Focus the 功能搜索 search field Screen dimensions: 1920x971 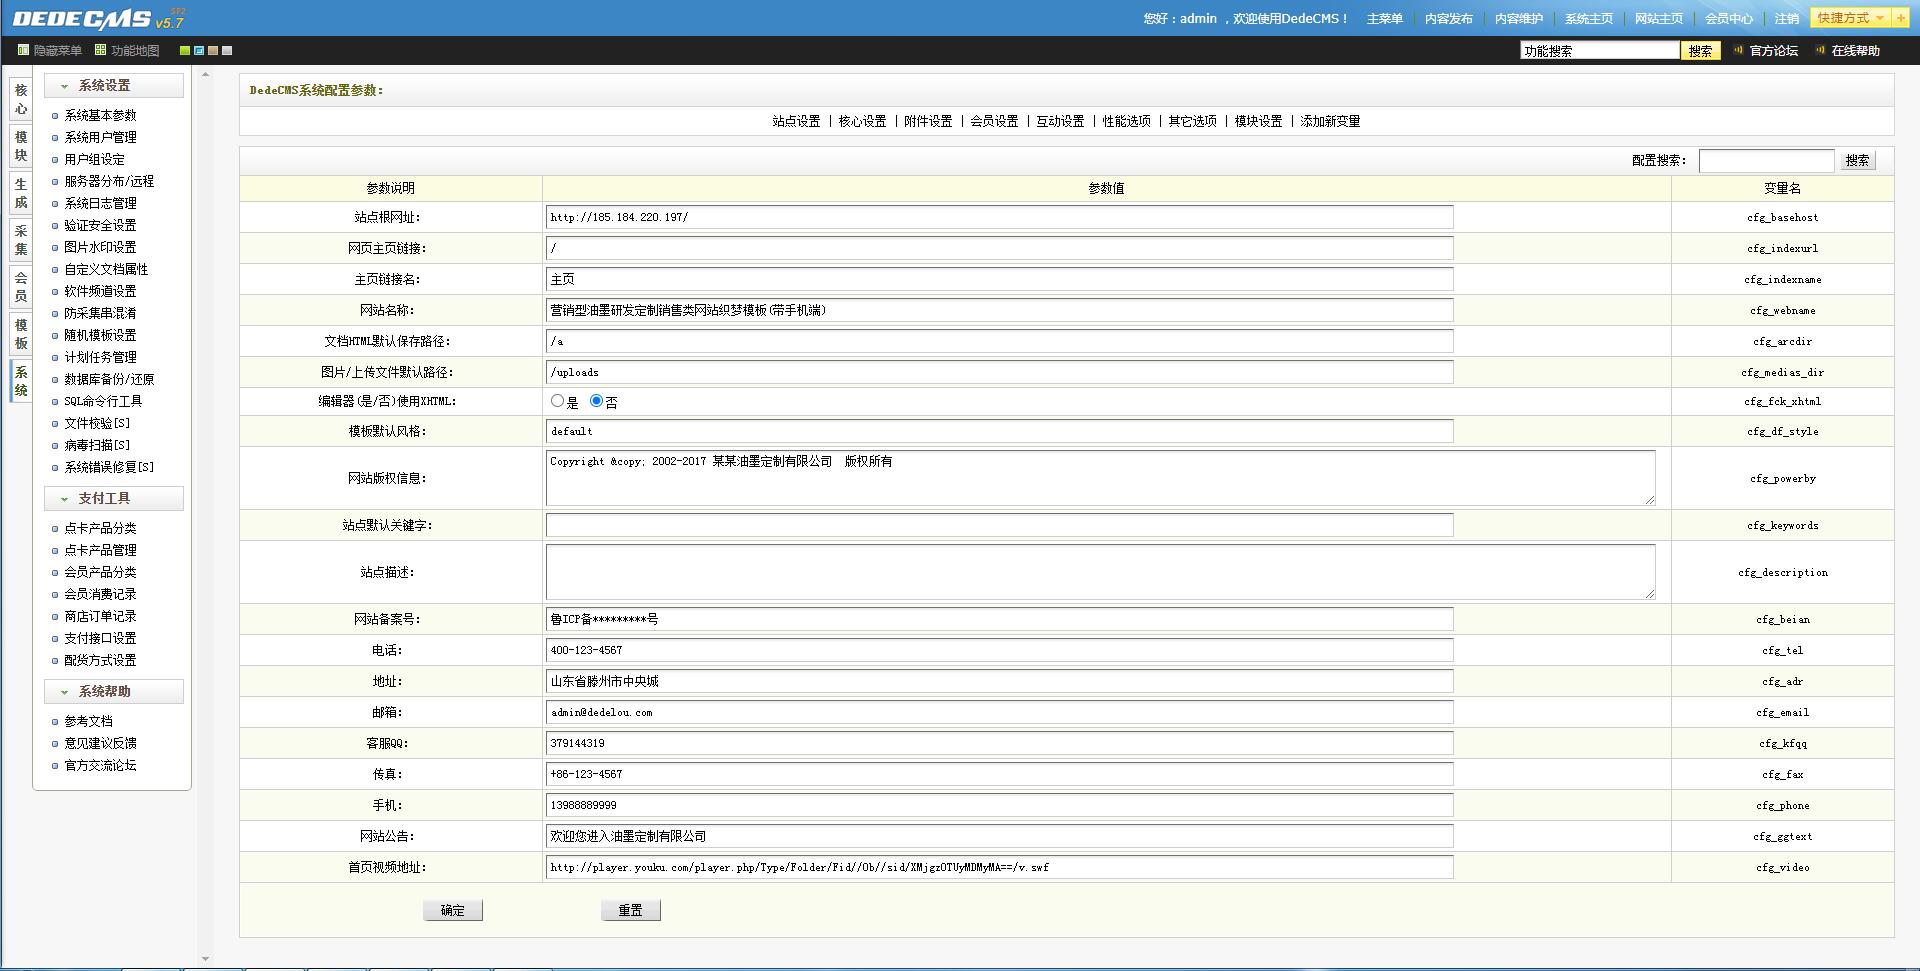point(1600,50)
